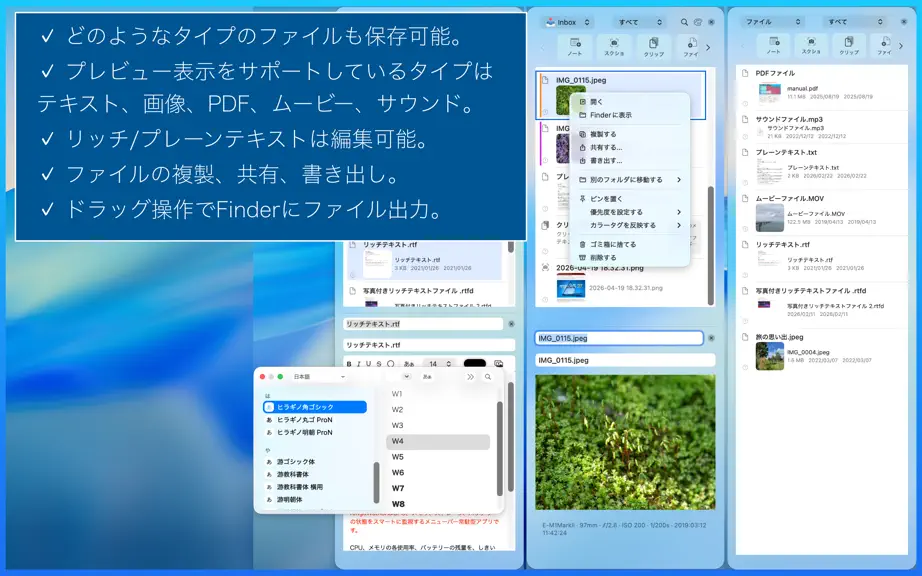
Task: Select the PDFファイル item
Action: pyautogui.click(x=823, y=88)
